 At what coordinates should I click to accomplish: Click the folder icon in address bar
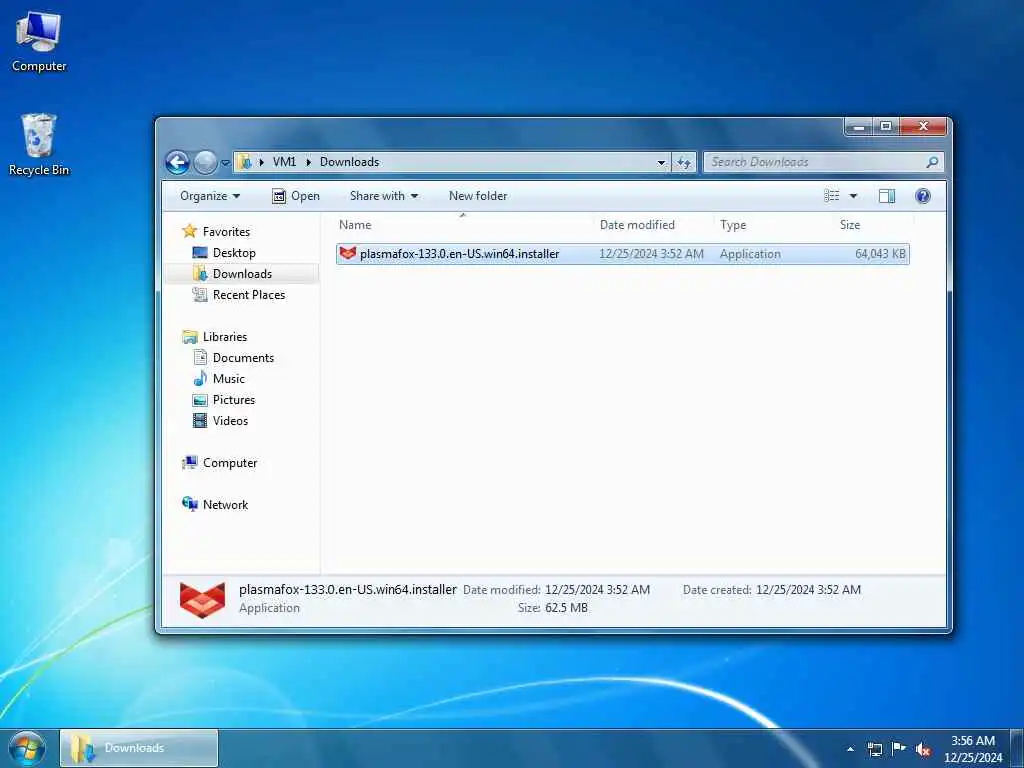(x=245, y=162)
